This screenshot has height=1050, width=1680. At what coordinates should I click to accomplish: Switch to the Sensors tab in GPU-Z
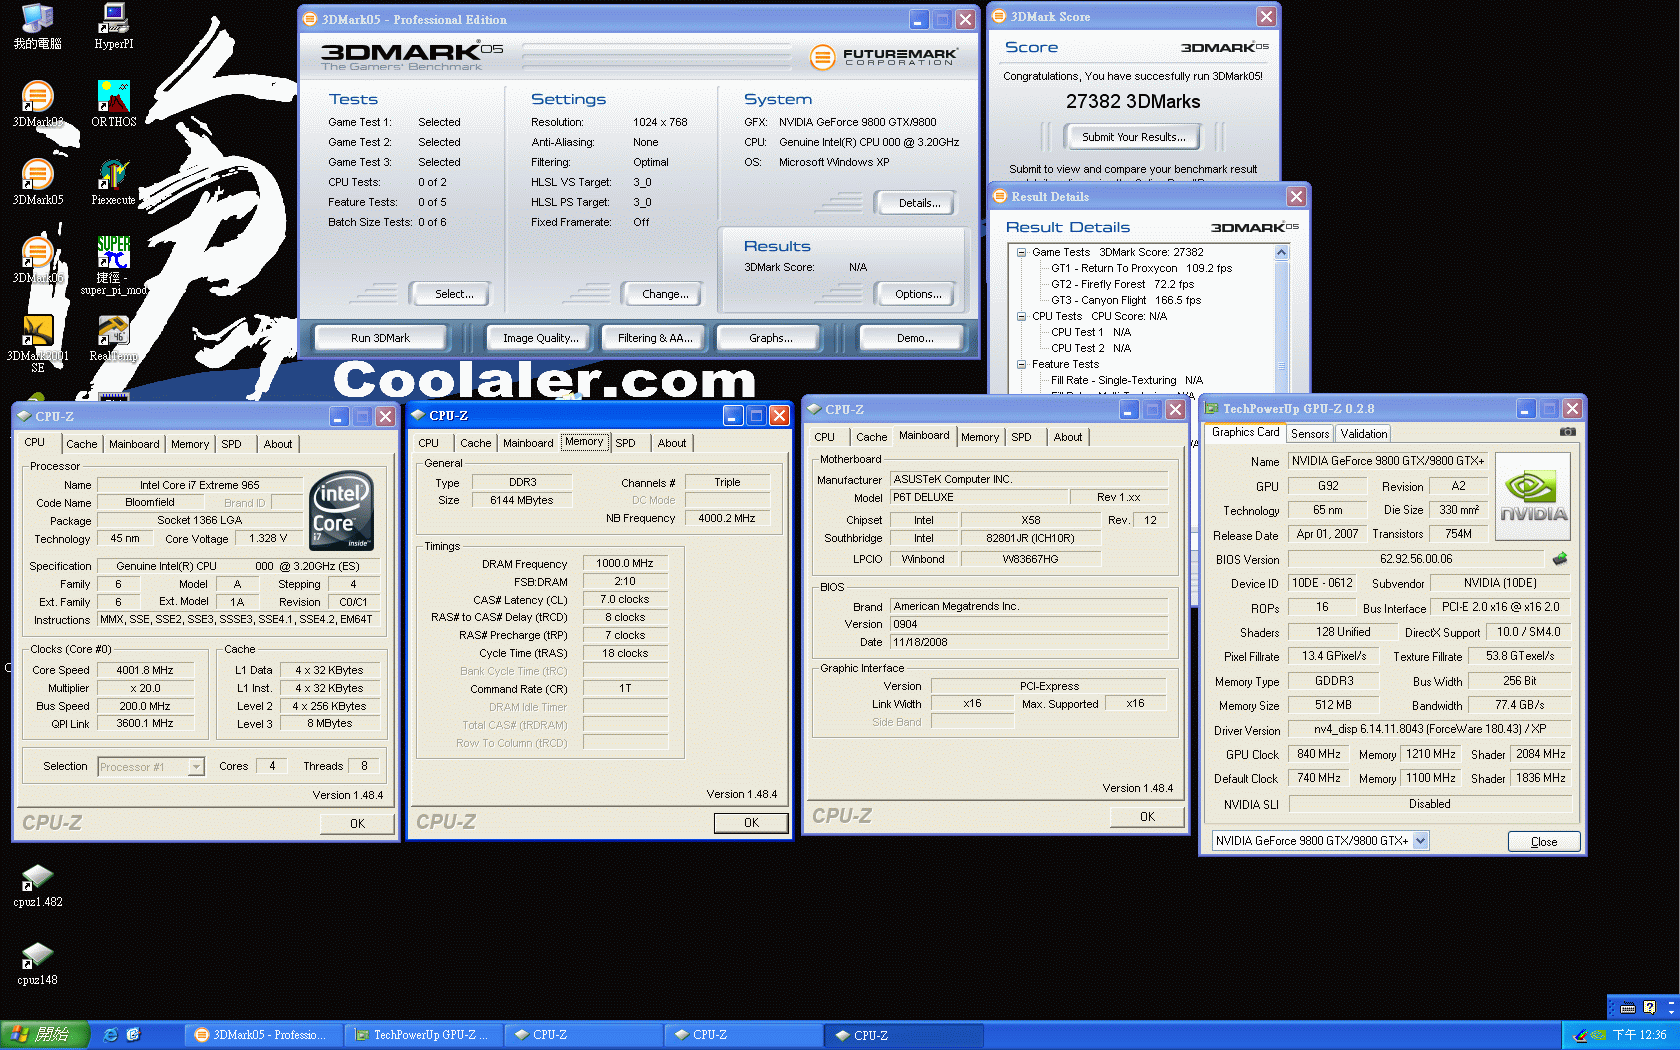coord(1309,434)
